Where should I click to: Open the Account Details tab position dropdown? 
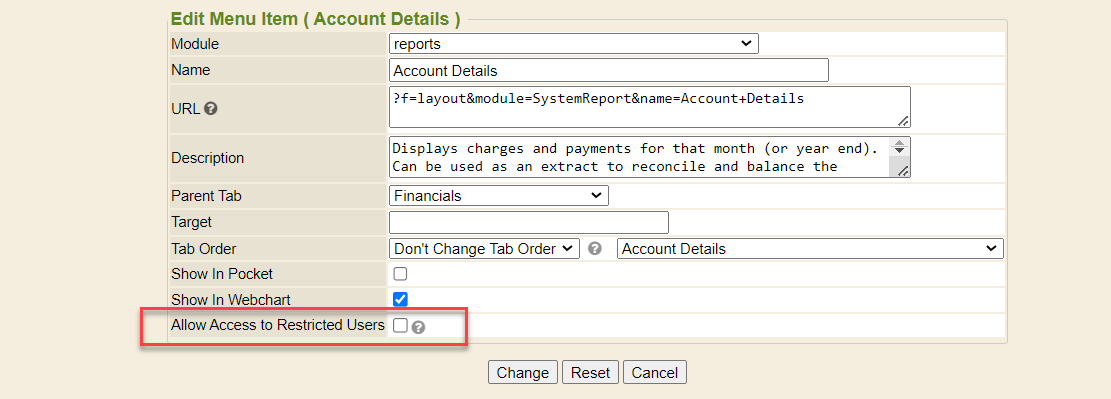811,249
